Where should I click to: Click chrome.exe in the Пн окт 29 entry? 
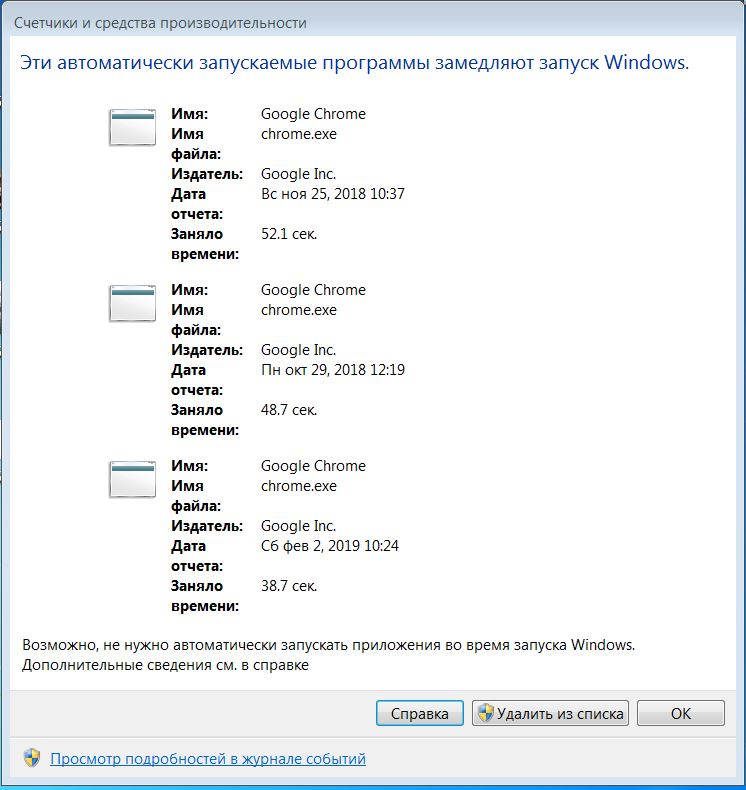coord(299,310)
